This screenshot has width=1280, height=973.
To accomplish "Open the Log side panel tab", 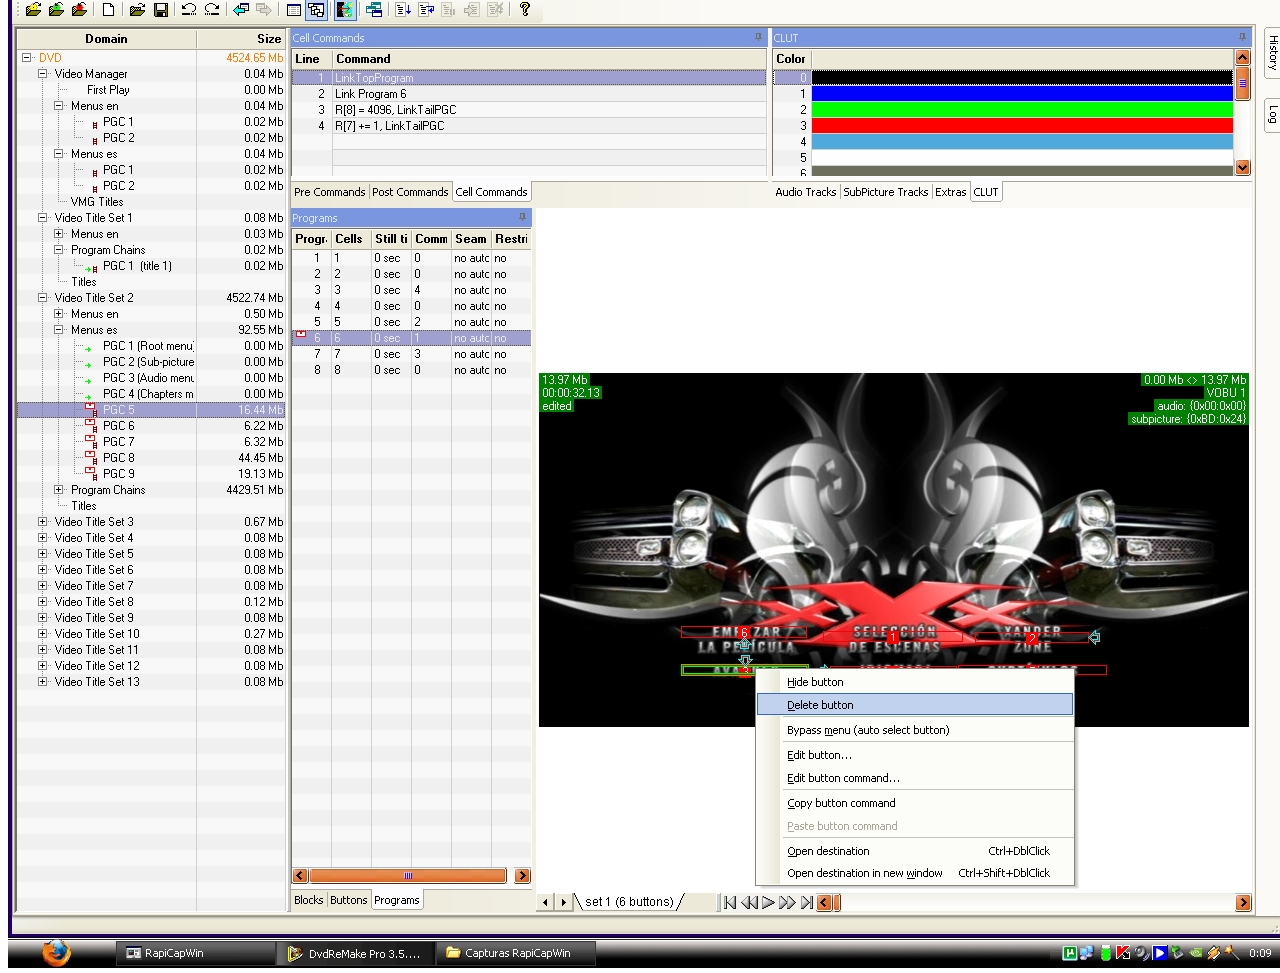I will pyautogui.click(x=1272, y=113).
